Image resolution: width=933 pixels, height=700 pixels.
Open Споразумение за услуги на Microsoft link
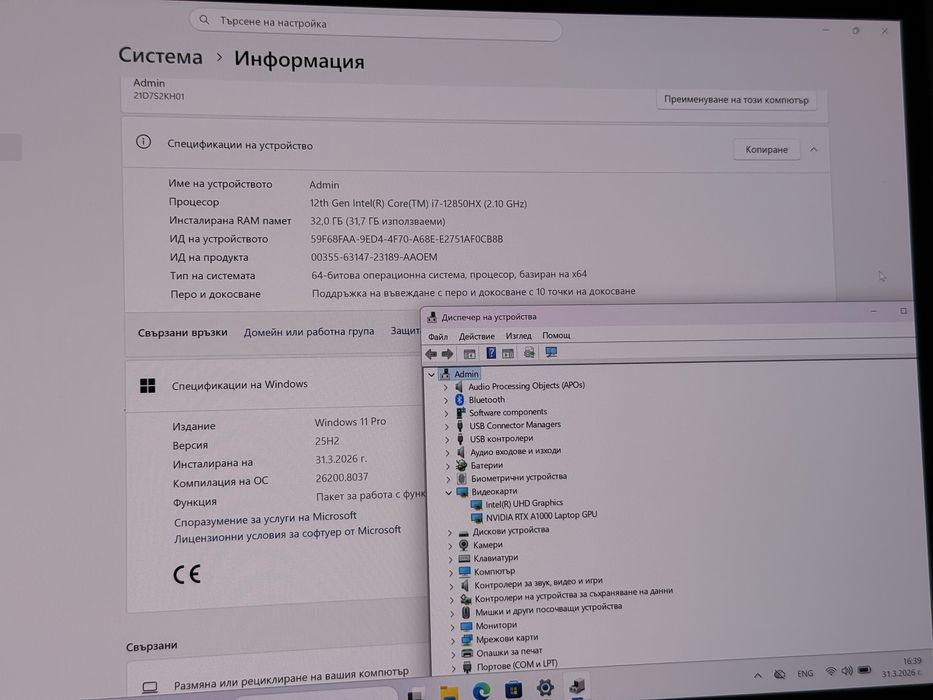point(265,518)
